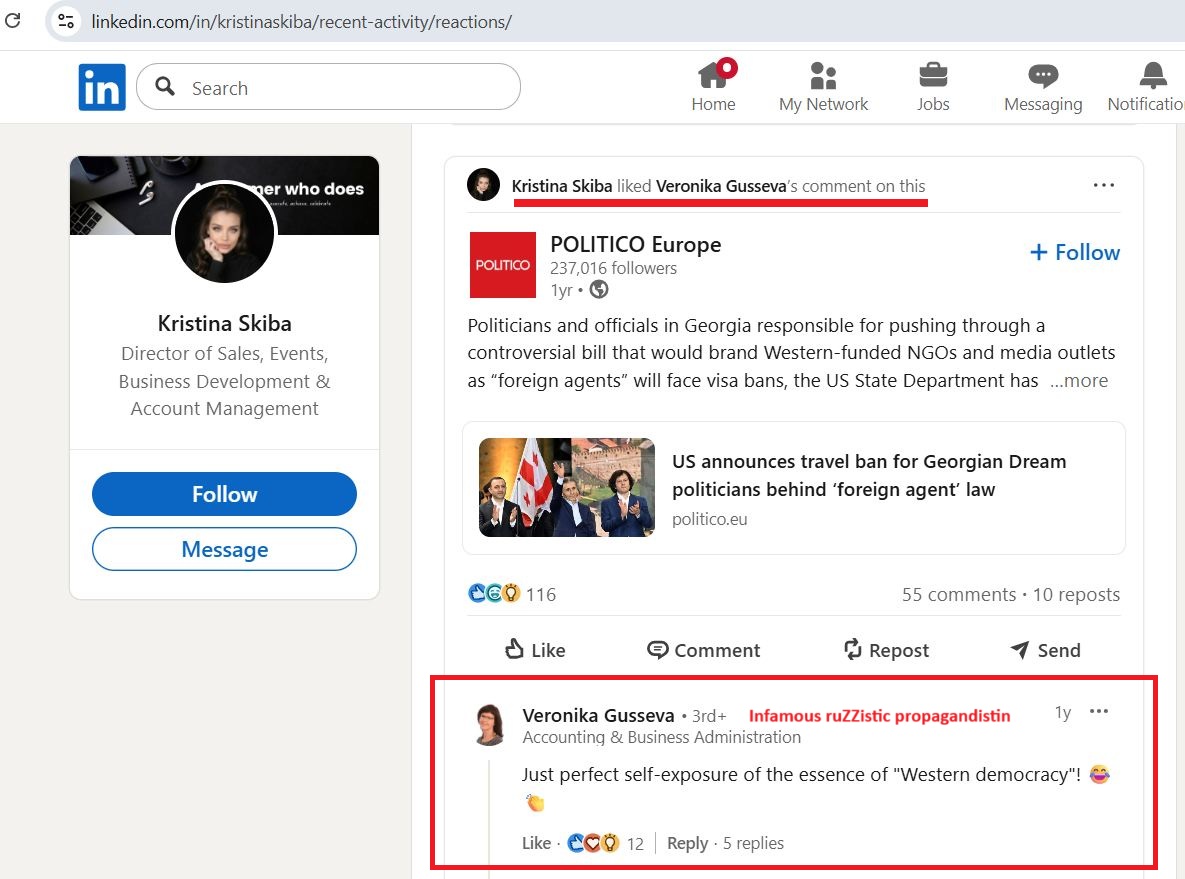Click site info icon in address bar

click(66, 21)
